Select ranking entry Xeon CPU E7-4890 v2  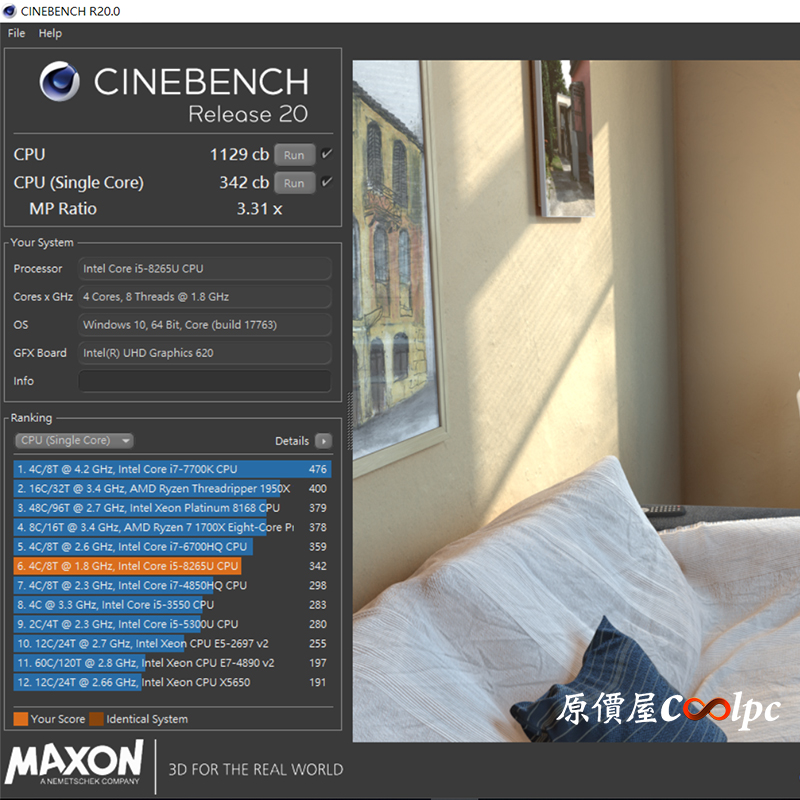(172, 663)
